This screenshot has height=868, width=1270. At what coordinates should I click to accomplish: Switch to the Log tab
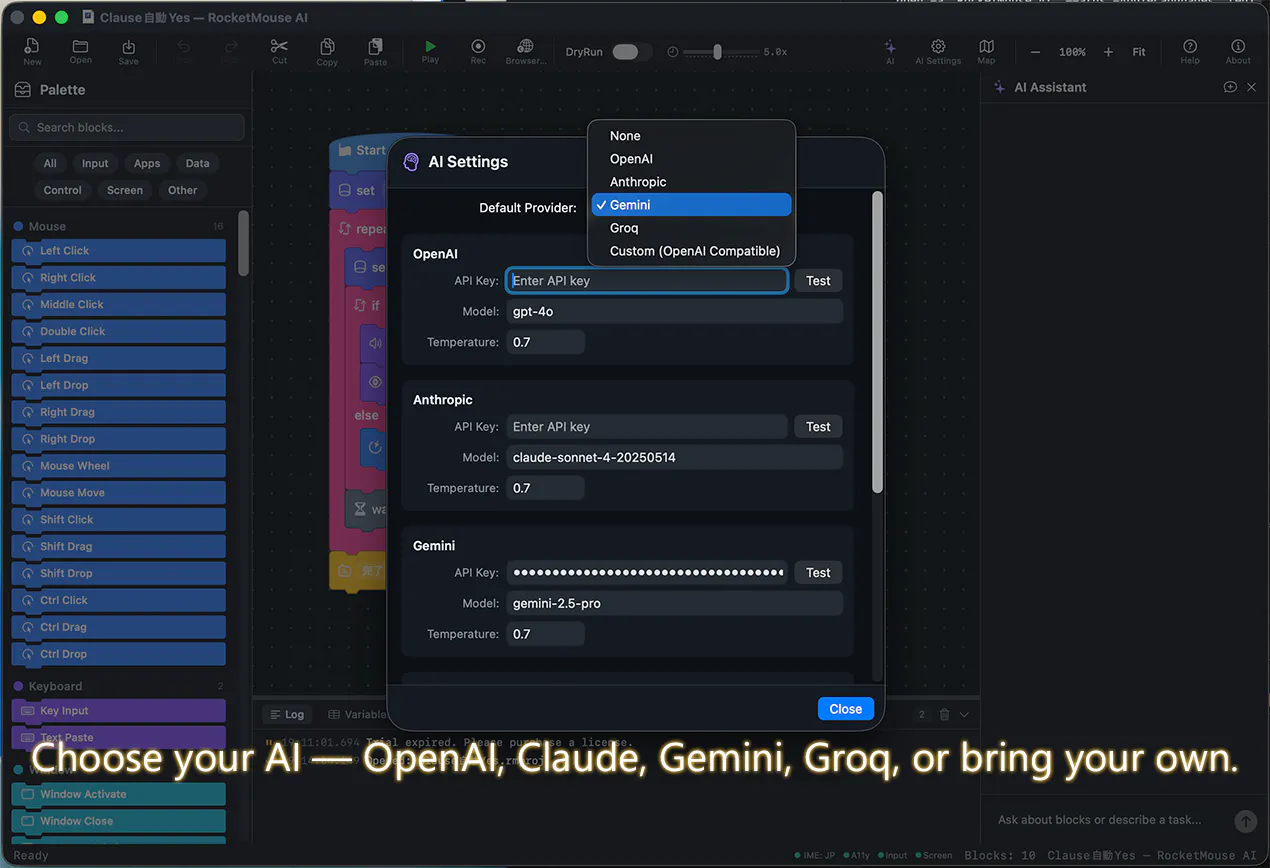point(287,714)
